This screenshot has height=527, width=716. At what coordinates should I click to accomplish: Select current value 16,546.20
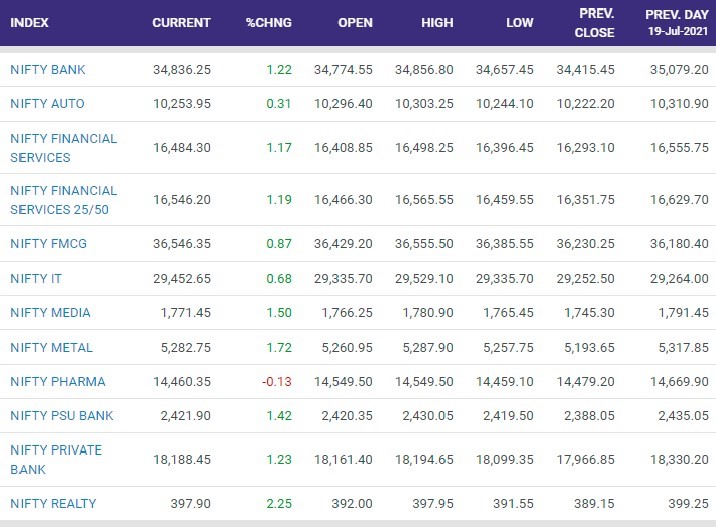point(182,200)
